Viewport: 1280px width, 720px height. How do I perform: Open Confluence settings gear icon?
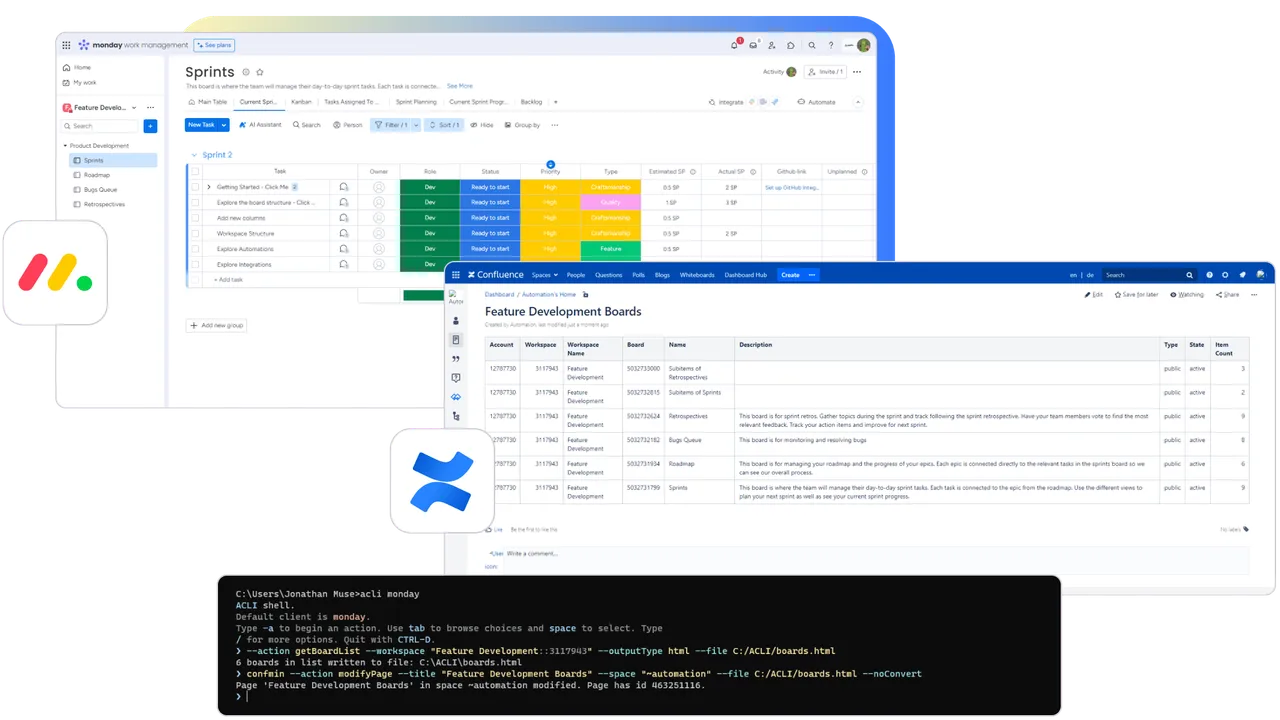(x=1225, y=275)
